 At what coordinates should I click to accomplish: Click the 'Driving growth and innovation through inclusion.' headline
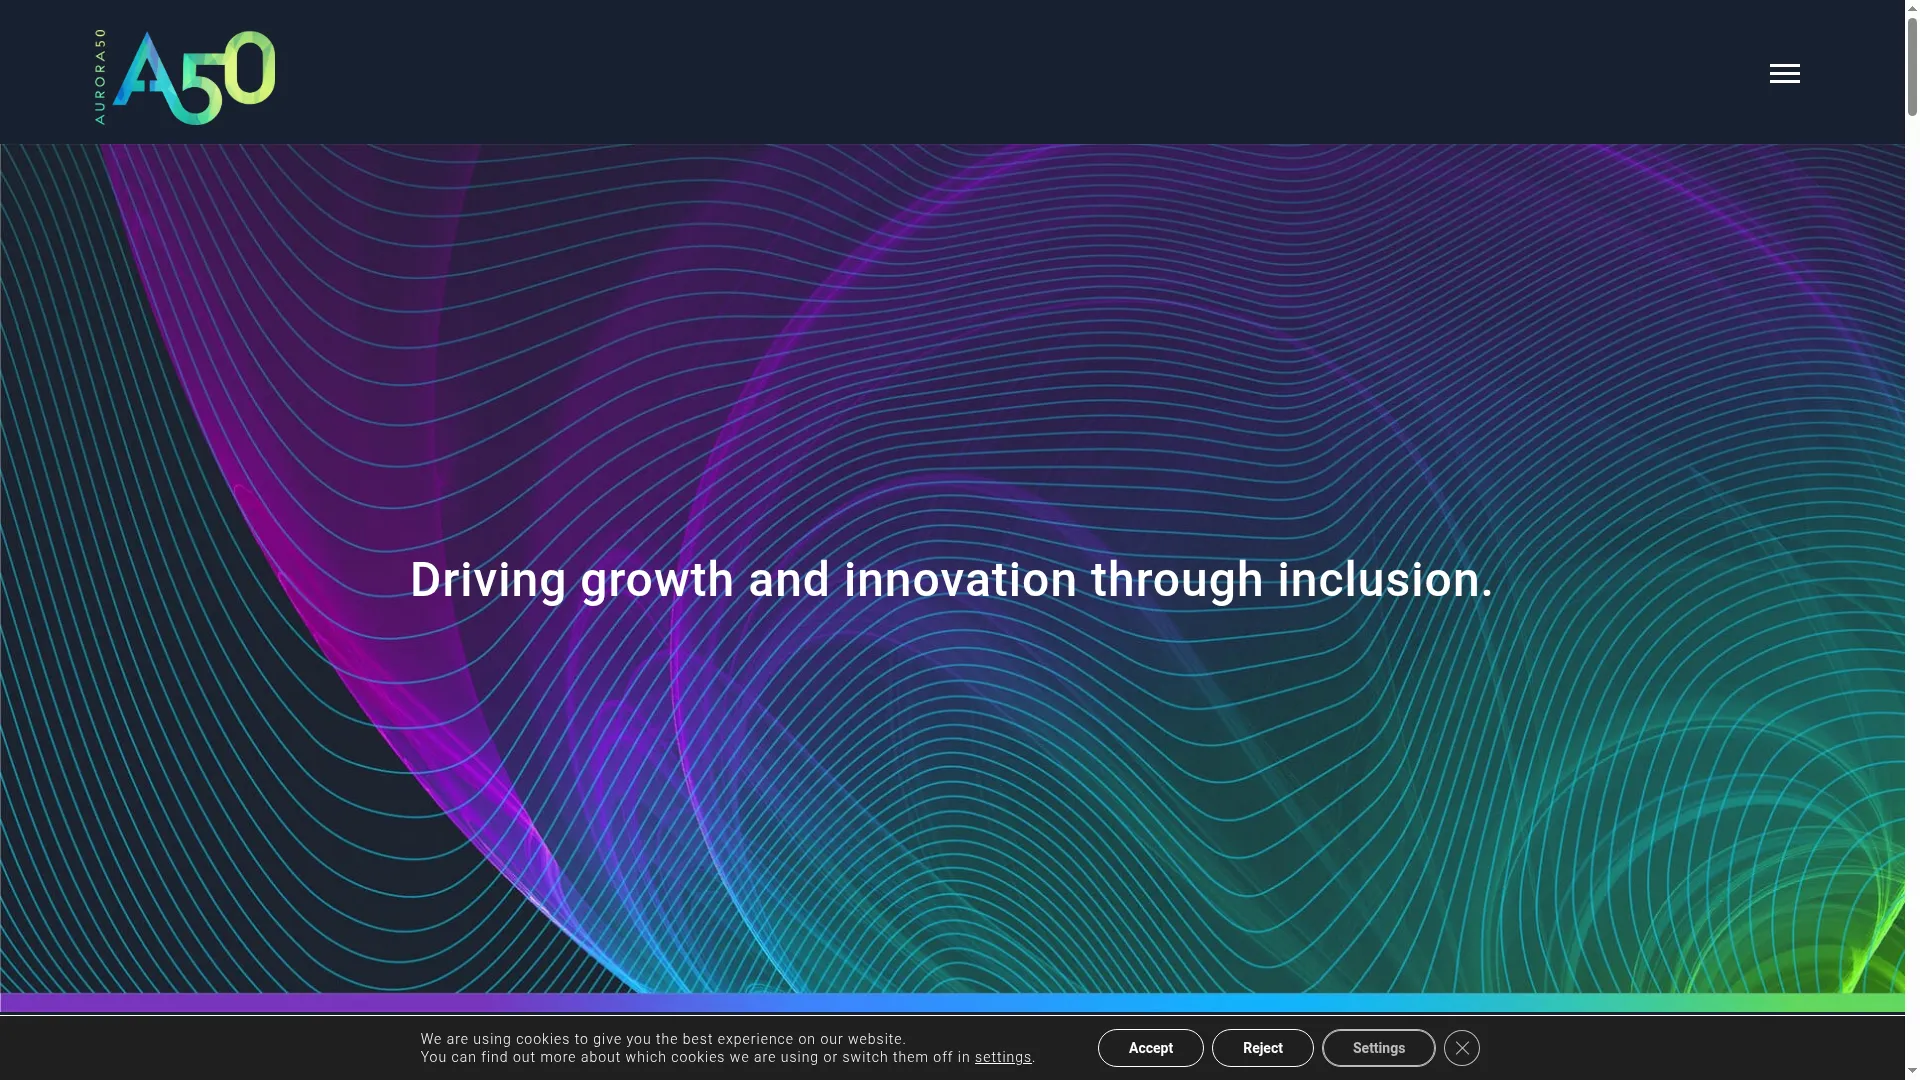pos(951,580)
